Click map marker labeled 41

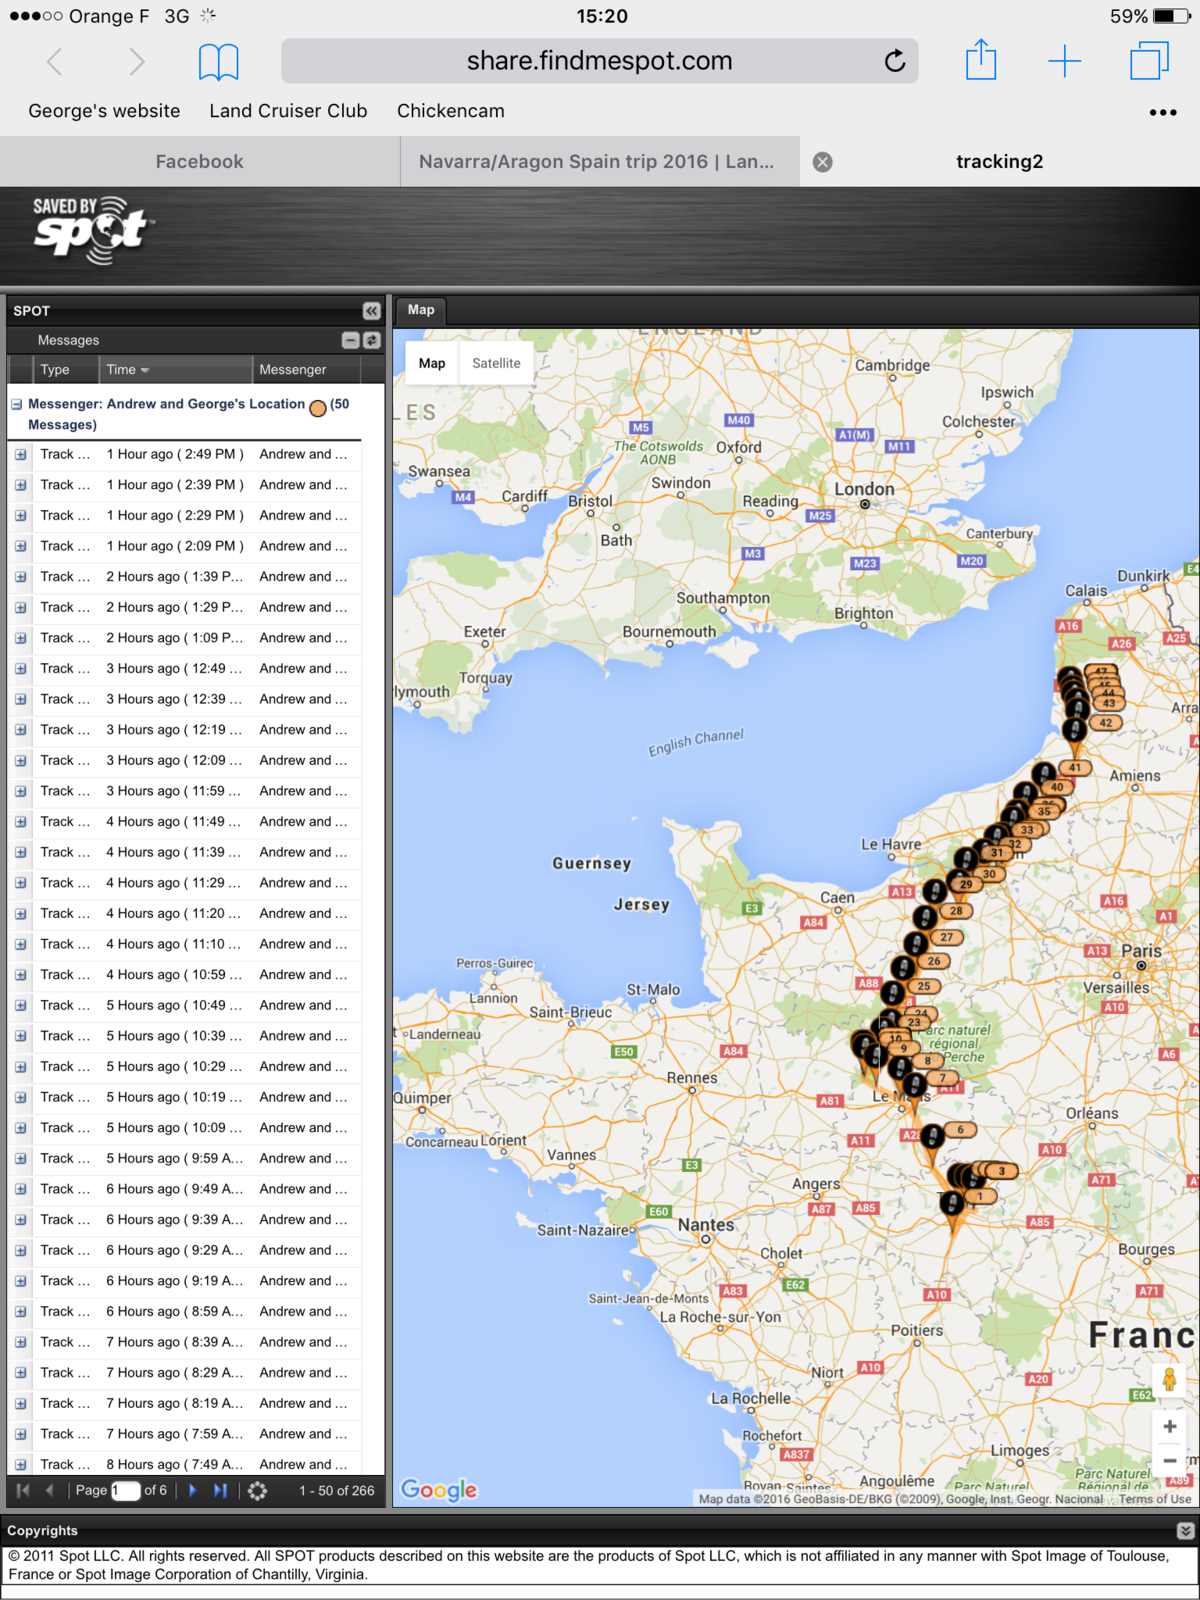pos(1075,768)
